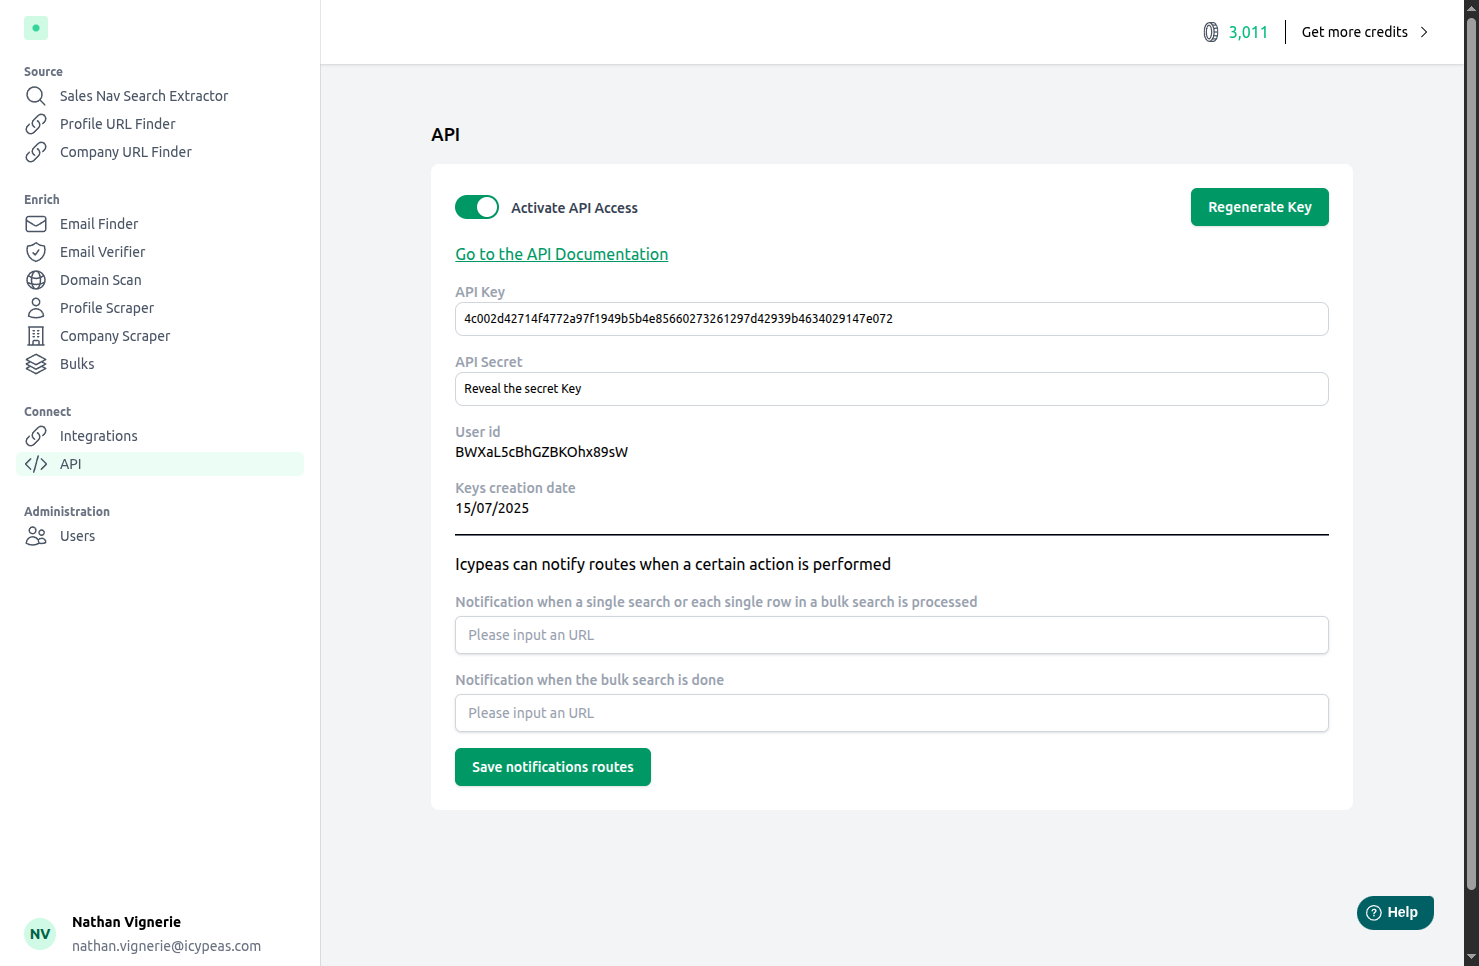1479x966 pixels.
Task: Go to Bulks label in sidebar
Action: pyautogui.click(x=77, y=364)
